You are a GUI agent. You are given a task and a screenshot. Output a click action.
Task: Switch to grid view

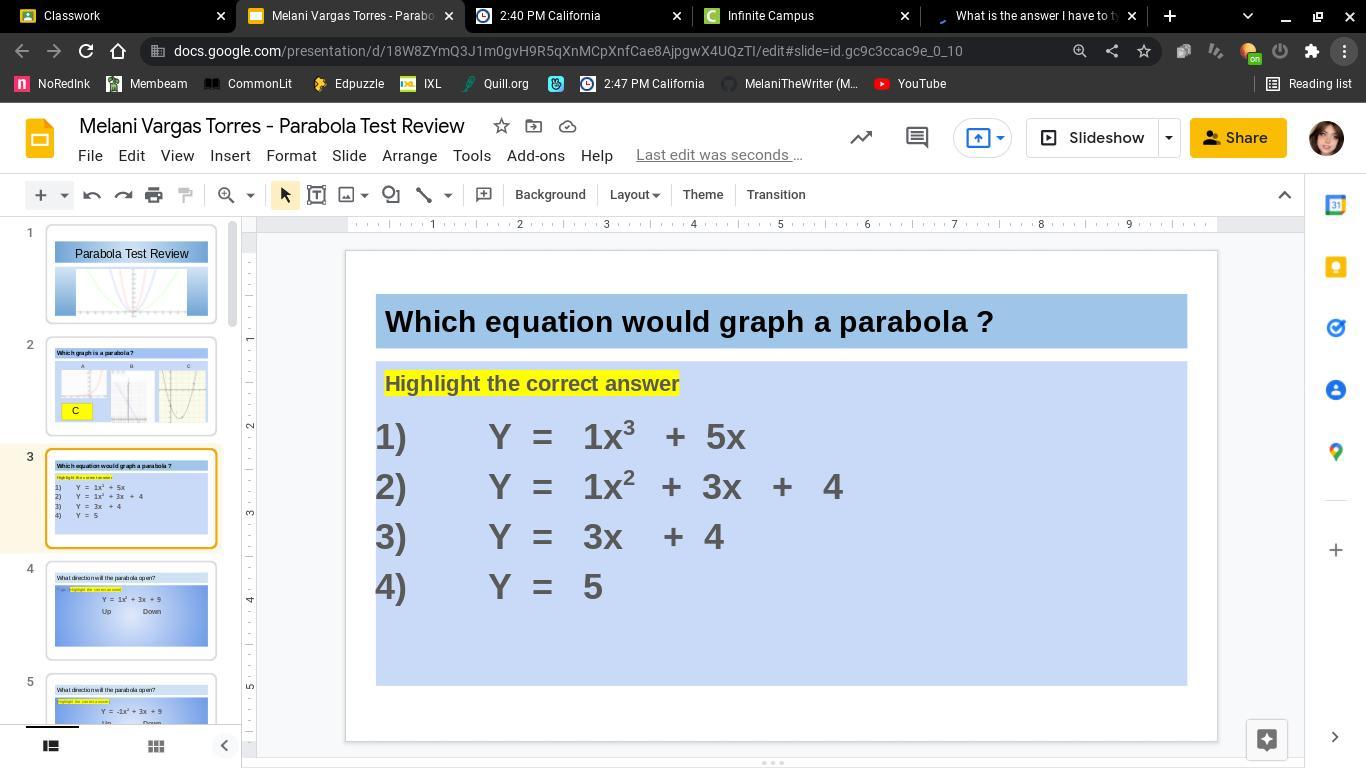(156, 746)
